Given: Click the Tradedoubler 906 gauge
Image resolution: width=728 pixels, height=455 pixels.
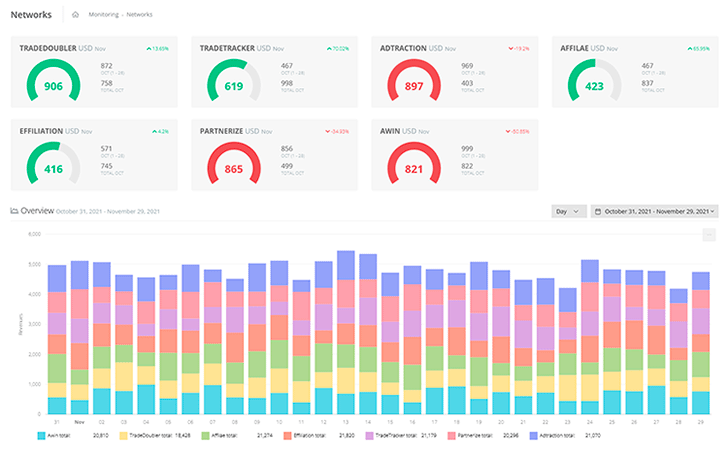Looking at the screenshot, I should (53, 81).
